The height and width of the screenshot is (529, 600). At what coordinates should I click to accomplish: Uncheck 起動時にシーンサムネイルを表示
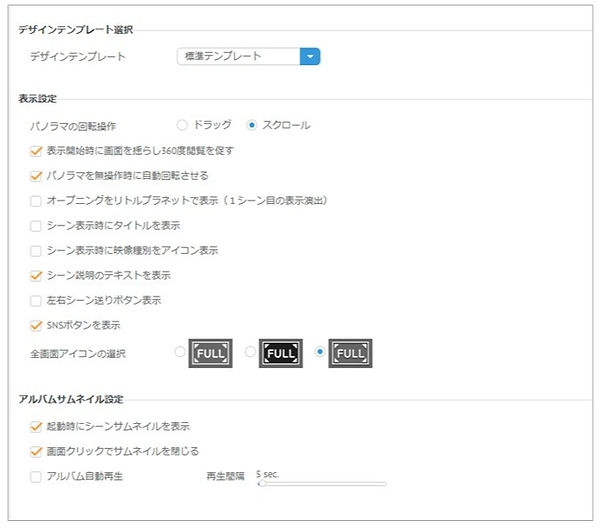tap(36, 426)
